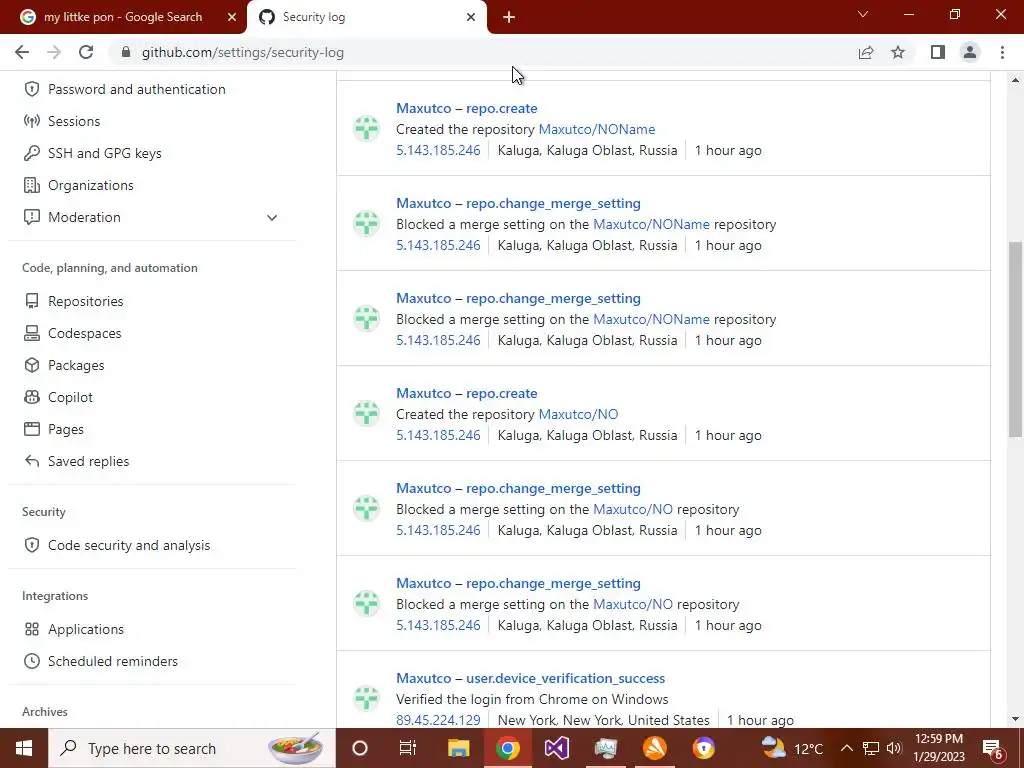
Task: Click the Code security shield icon
Action: (x=31, y=545)
